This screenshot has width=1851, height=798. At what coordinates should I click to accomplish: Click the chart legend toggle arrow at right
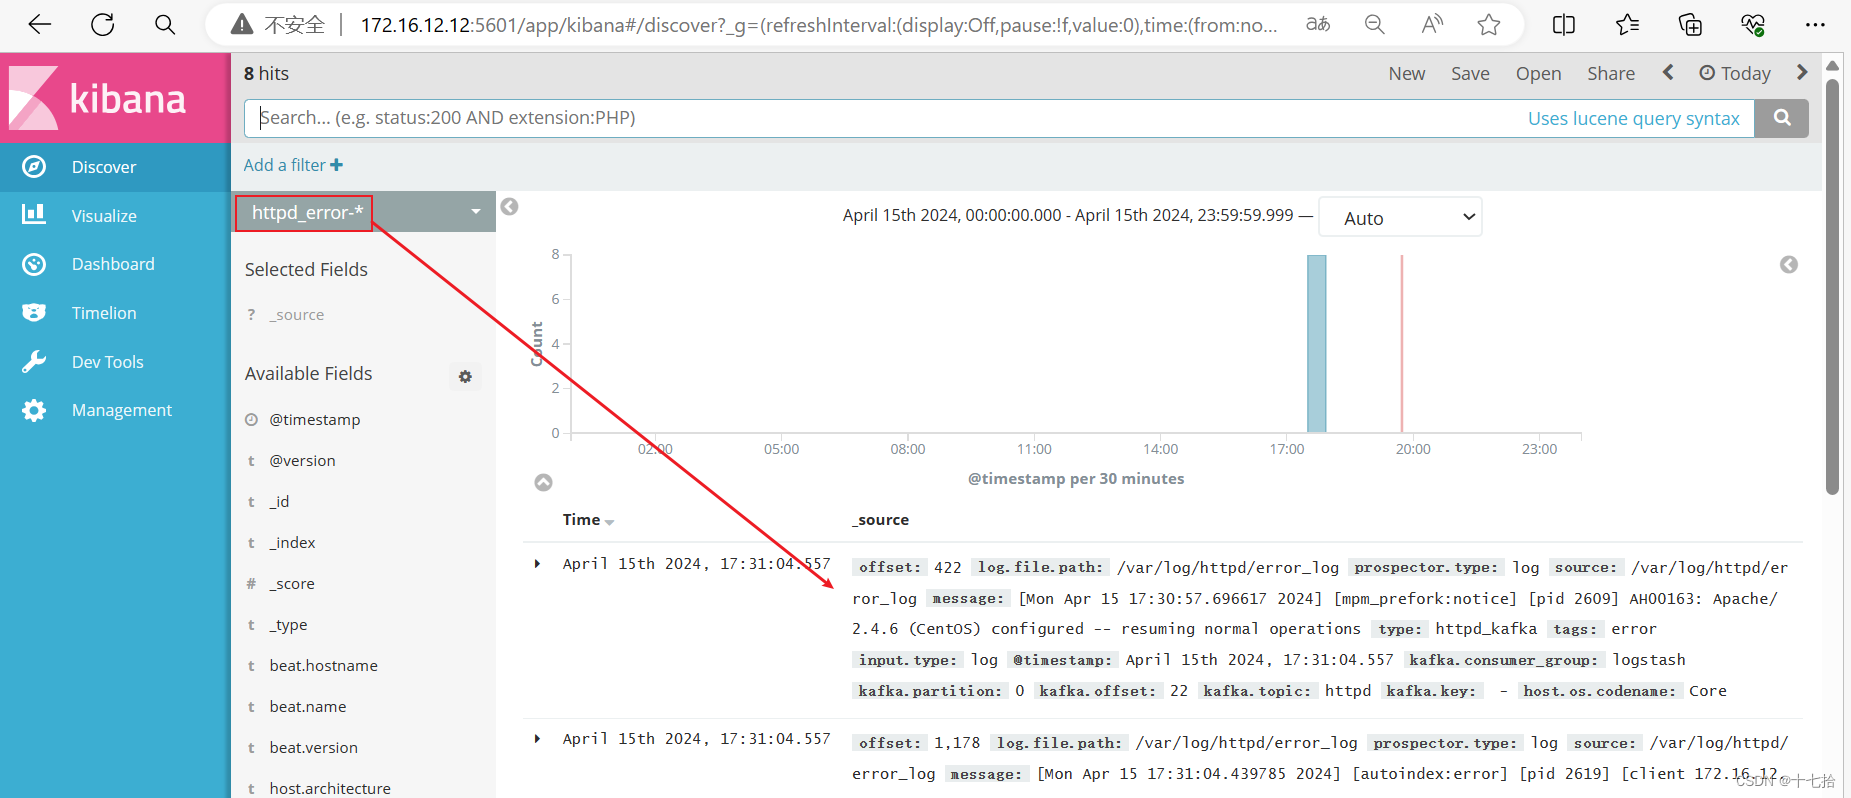coord(1789,264)
